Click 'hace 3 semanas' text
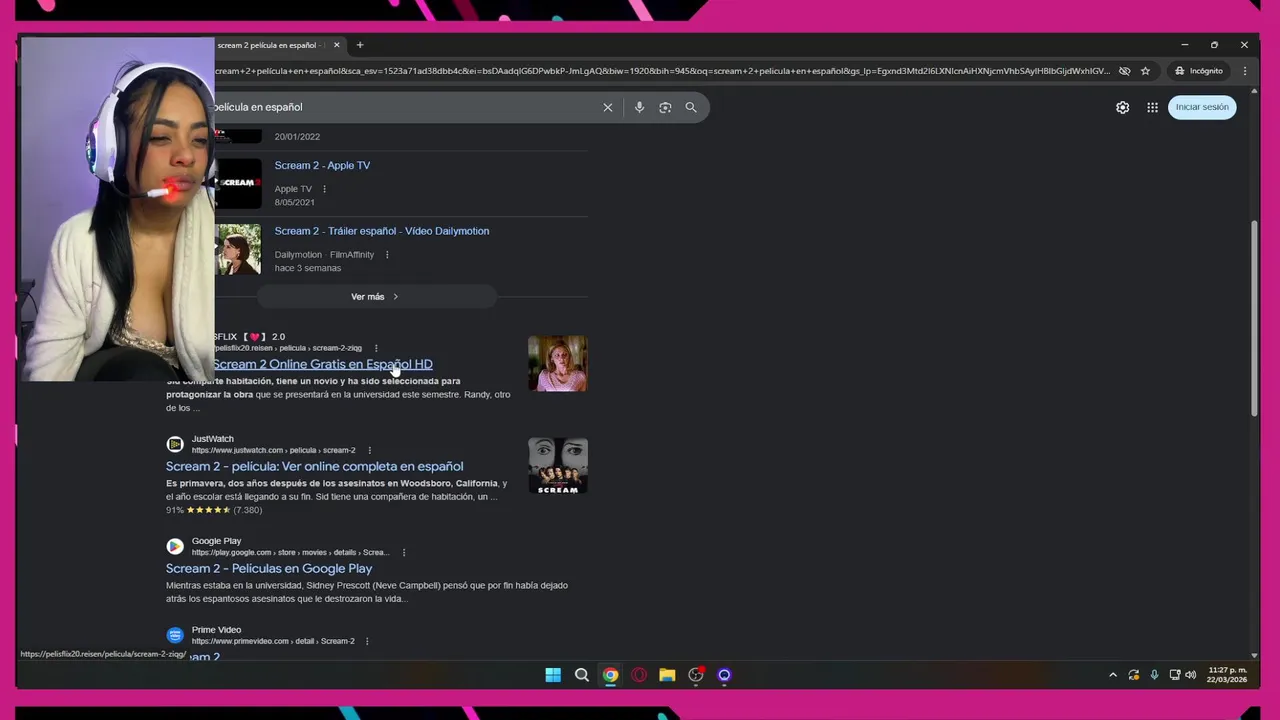 click(308, 268)
